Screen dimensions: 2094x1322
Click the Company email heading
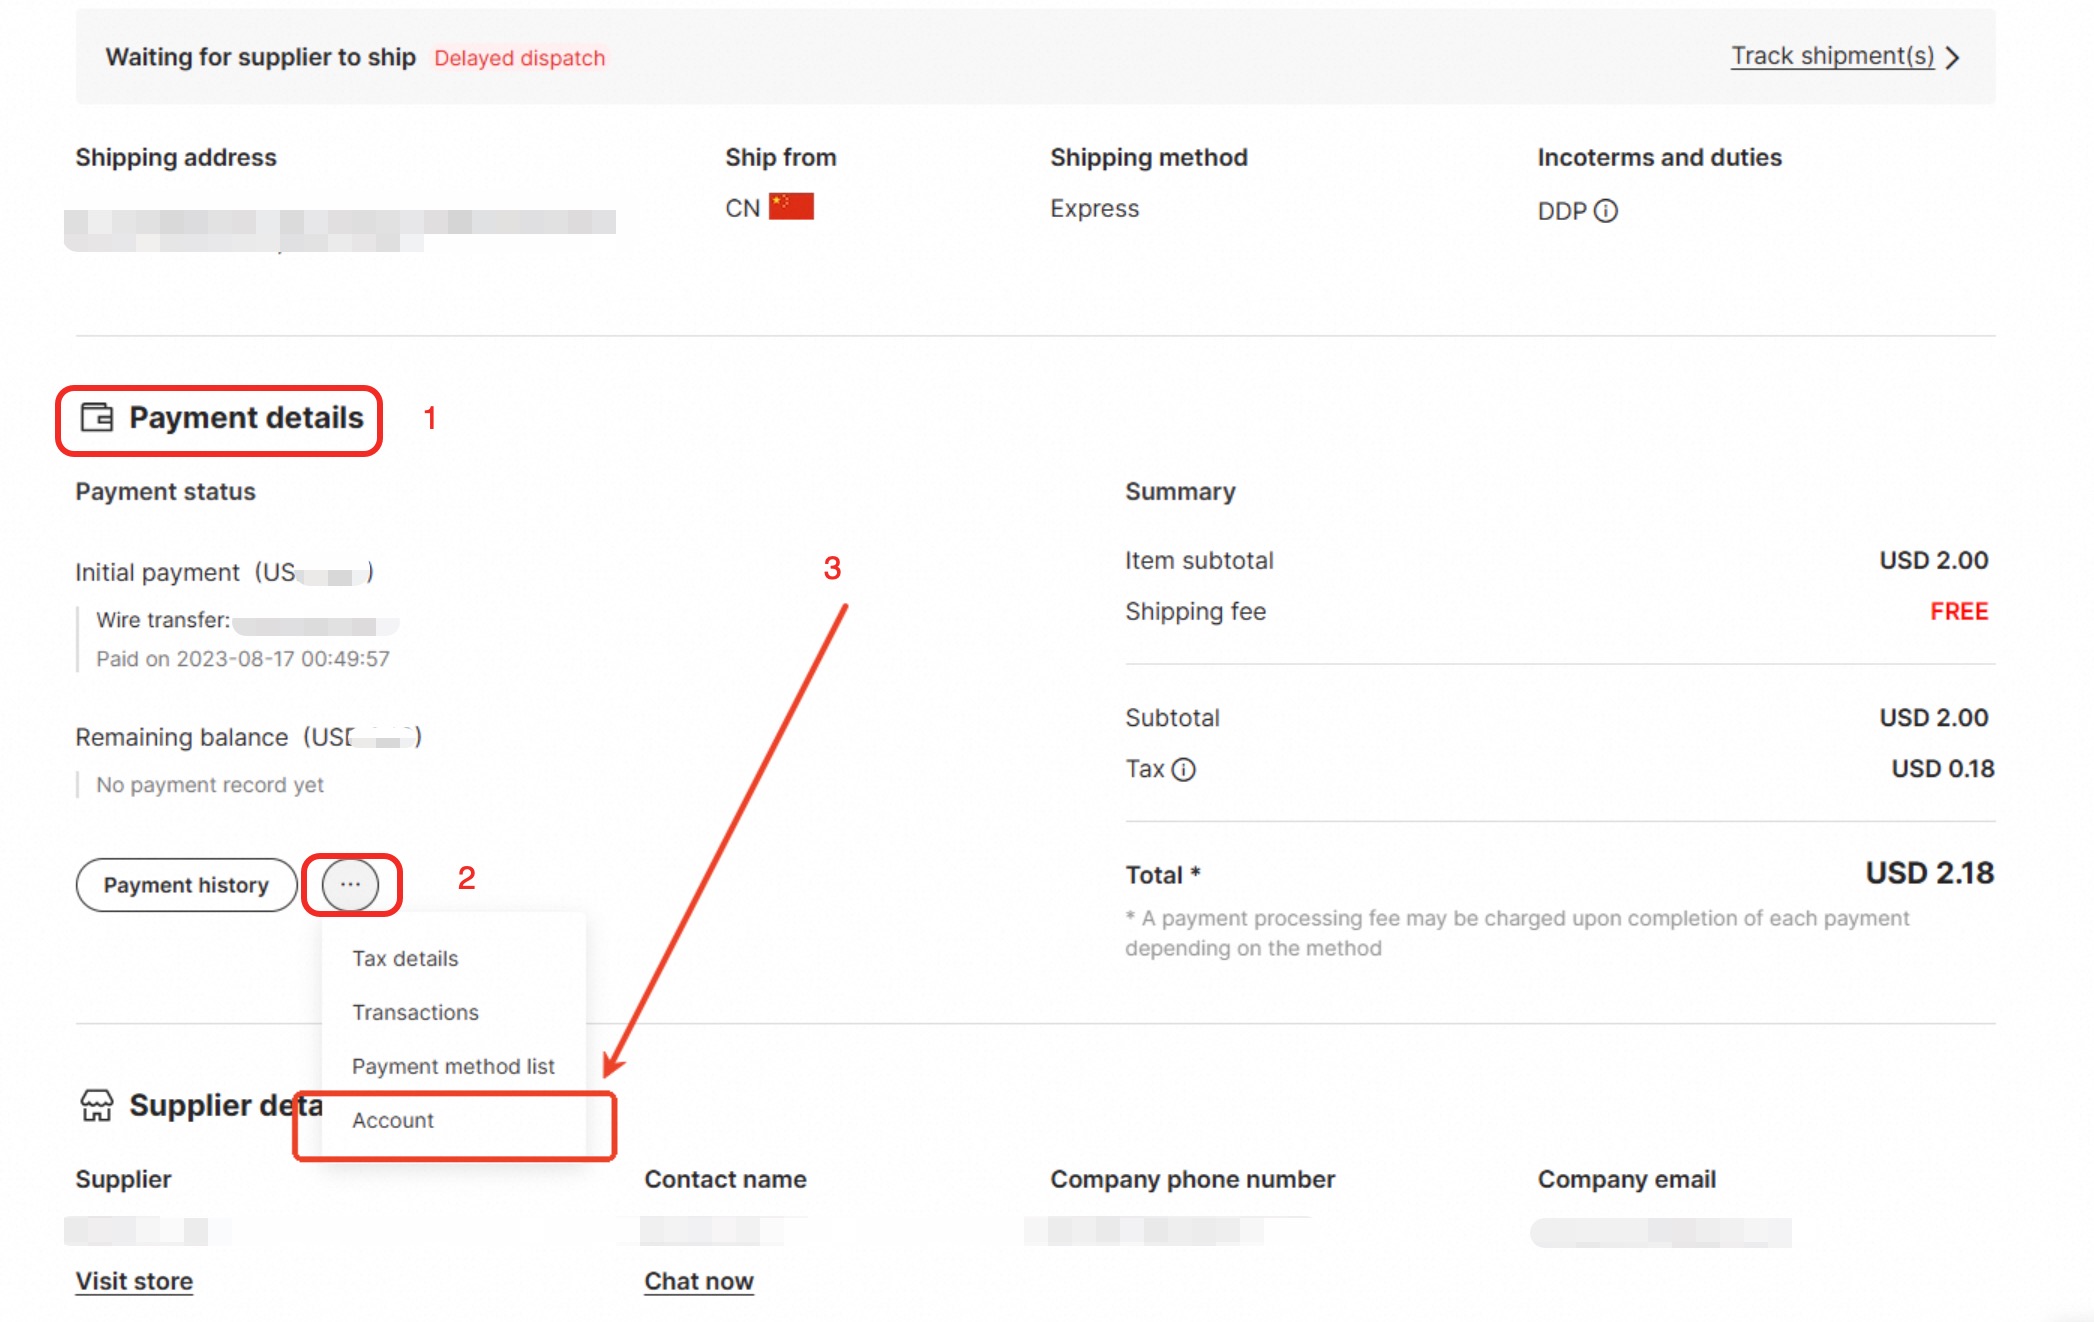[1626, 1179]
